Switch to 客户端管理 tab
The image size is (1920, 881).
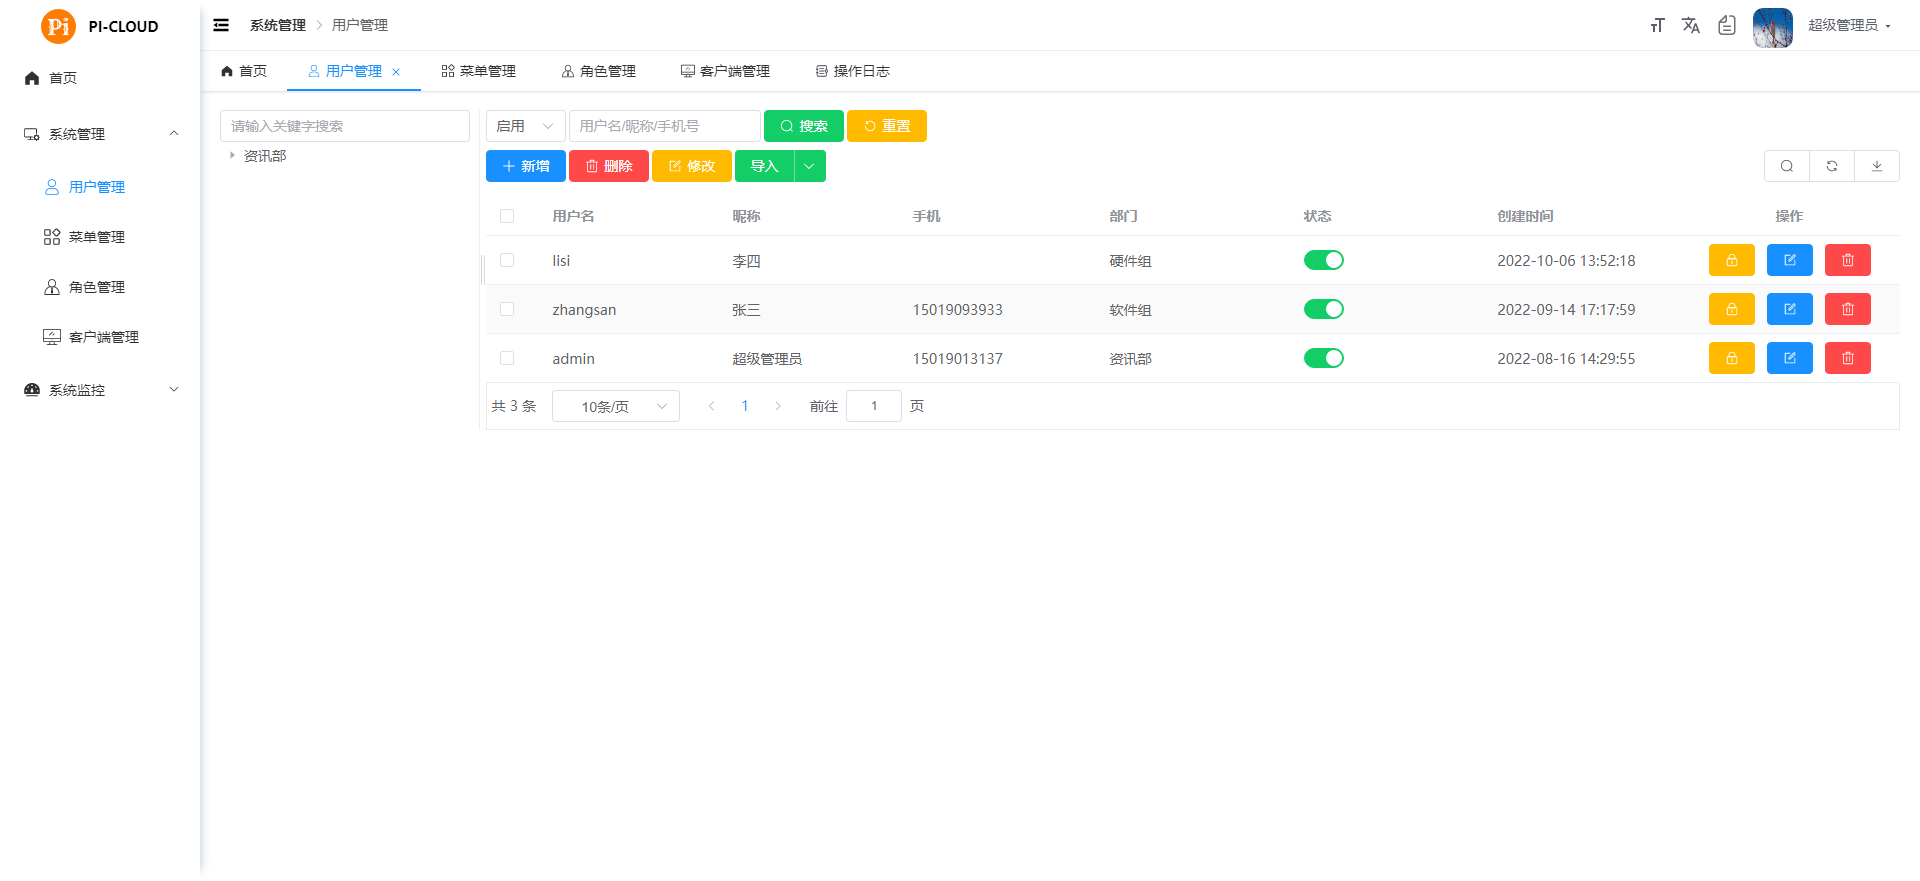(x=726, y=71)
